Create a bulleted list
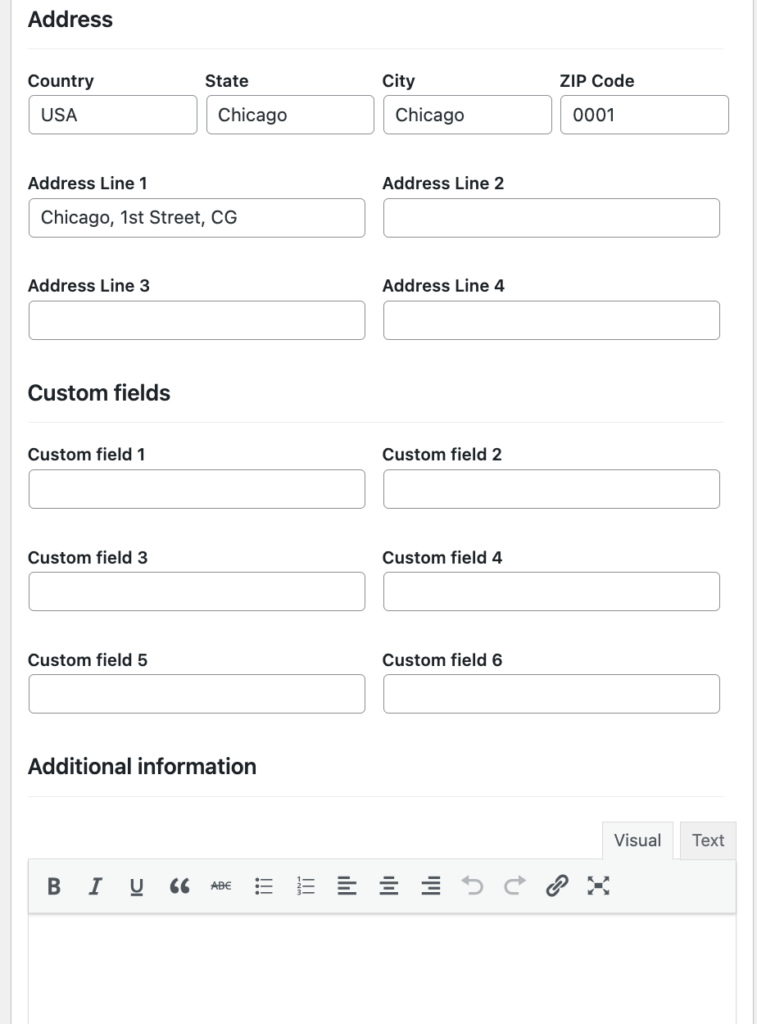The image size is (757, 1024). pyautogui.click(x=263, y=886)
